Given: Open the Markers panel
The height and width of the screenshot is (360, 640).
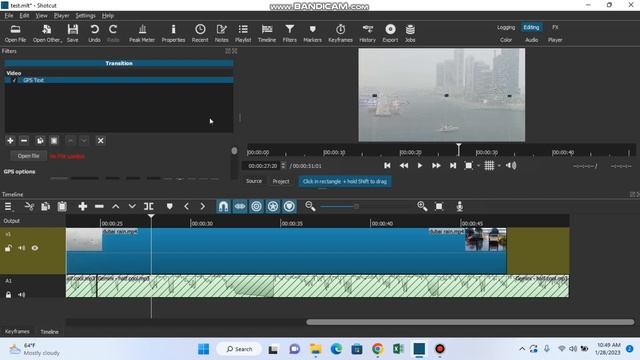Looking at the screenshot, I should 313,33.
